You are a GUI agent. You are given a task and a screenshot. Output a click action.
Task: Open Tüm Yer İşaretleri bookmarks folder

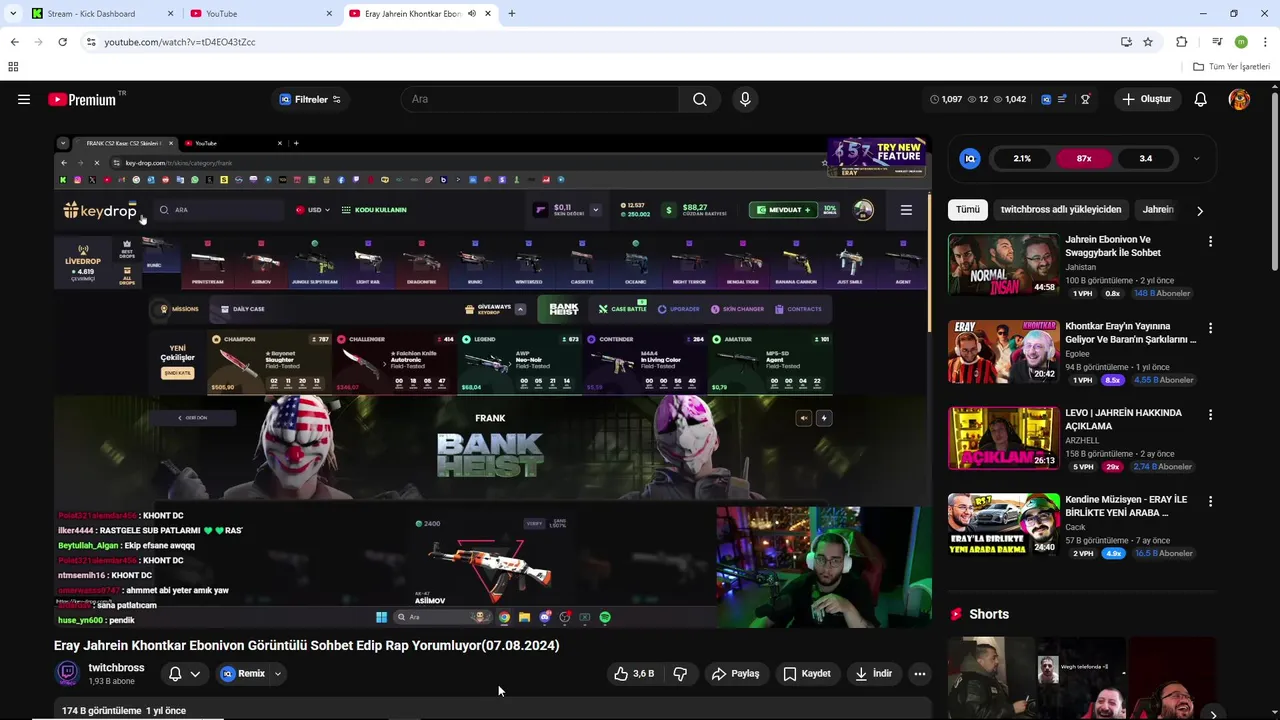coord(1232,67)
